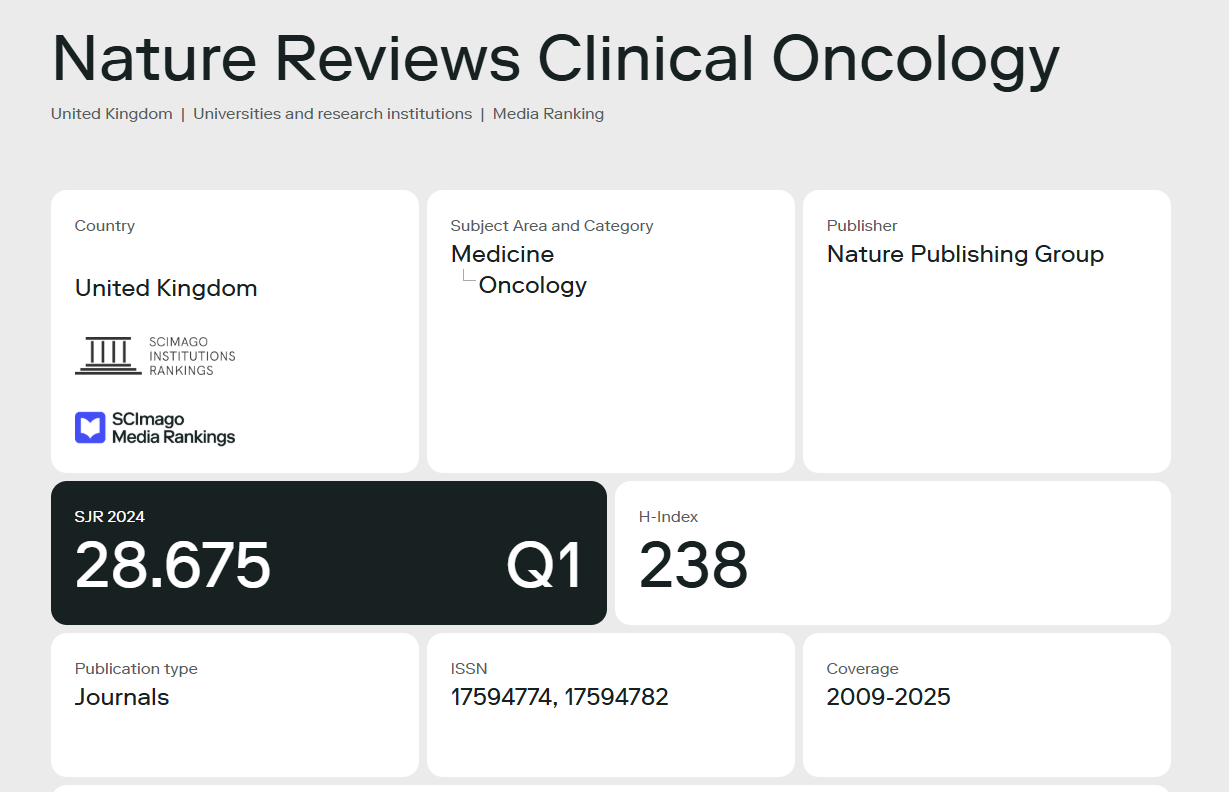1229x792 pixels.
Task: Click the ISSN numbers 17594774, 17594782
Action: [x=559, y=697]
